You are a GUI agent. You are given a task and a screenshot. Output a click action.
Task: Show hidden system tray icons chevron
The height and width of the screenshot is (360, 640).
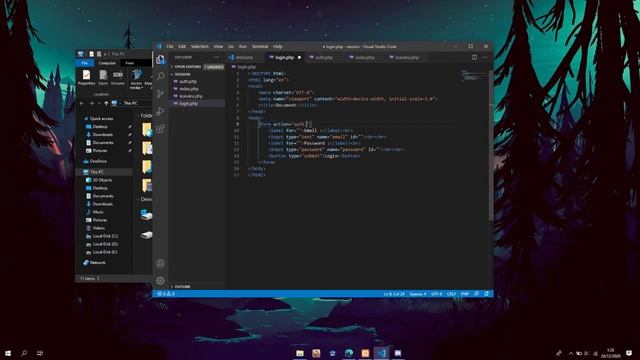(571, 353)
